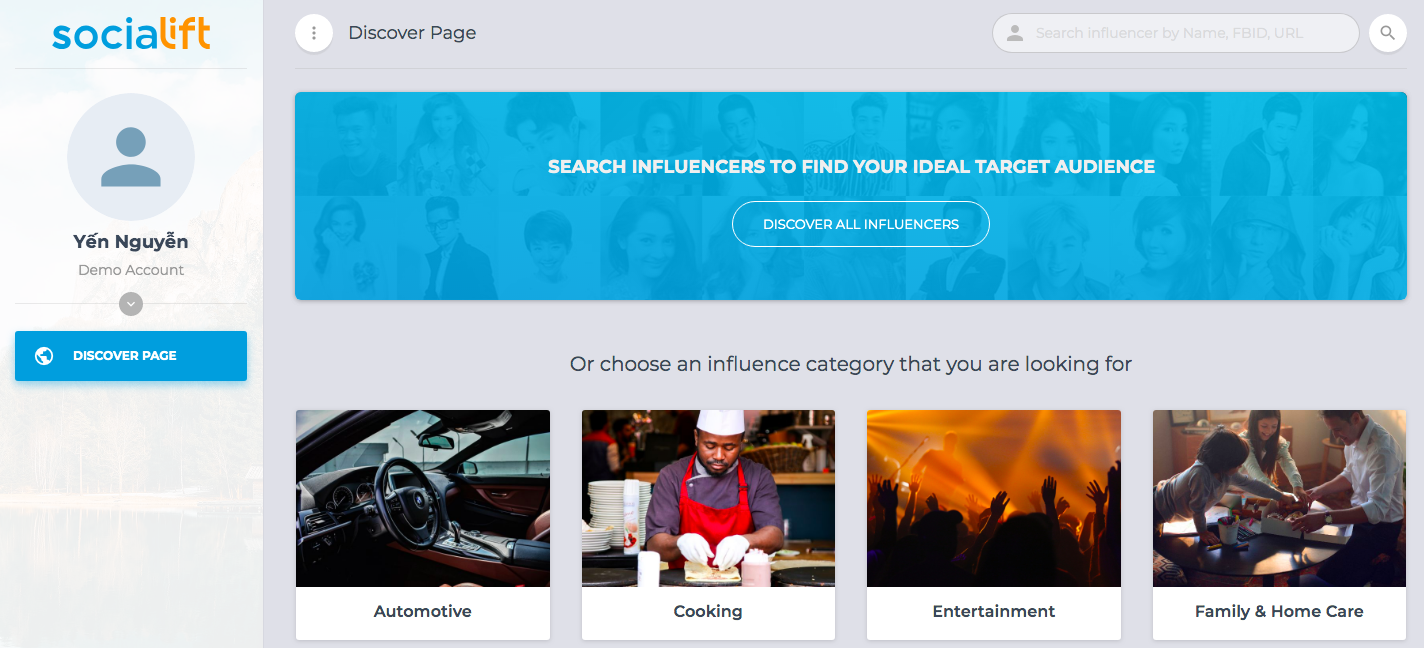Click the person icon in search field

[x=1015, y=33]
